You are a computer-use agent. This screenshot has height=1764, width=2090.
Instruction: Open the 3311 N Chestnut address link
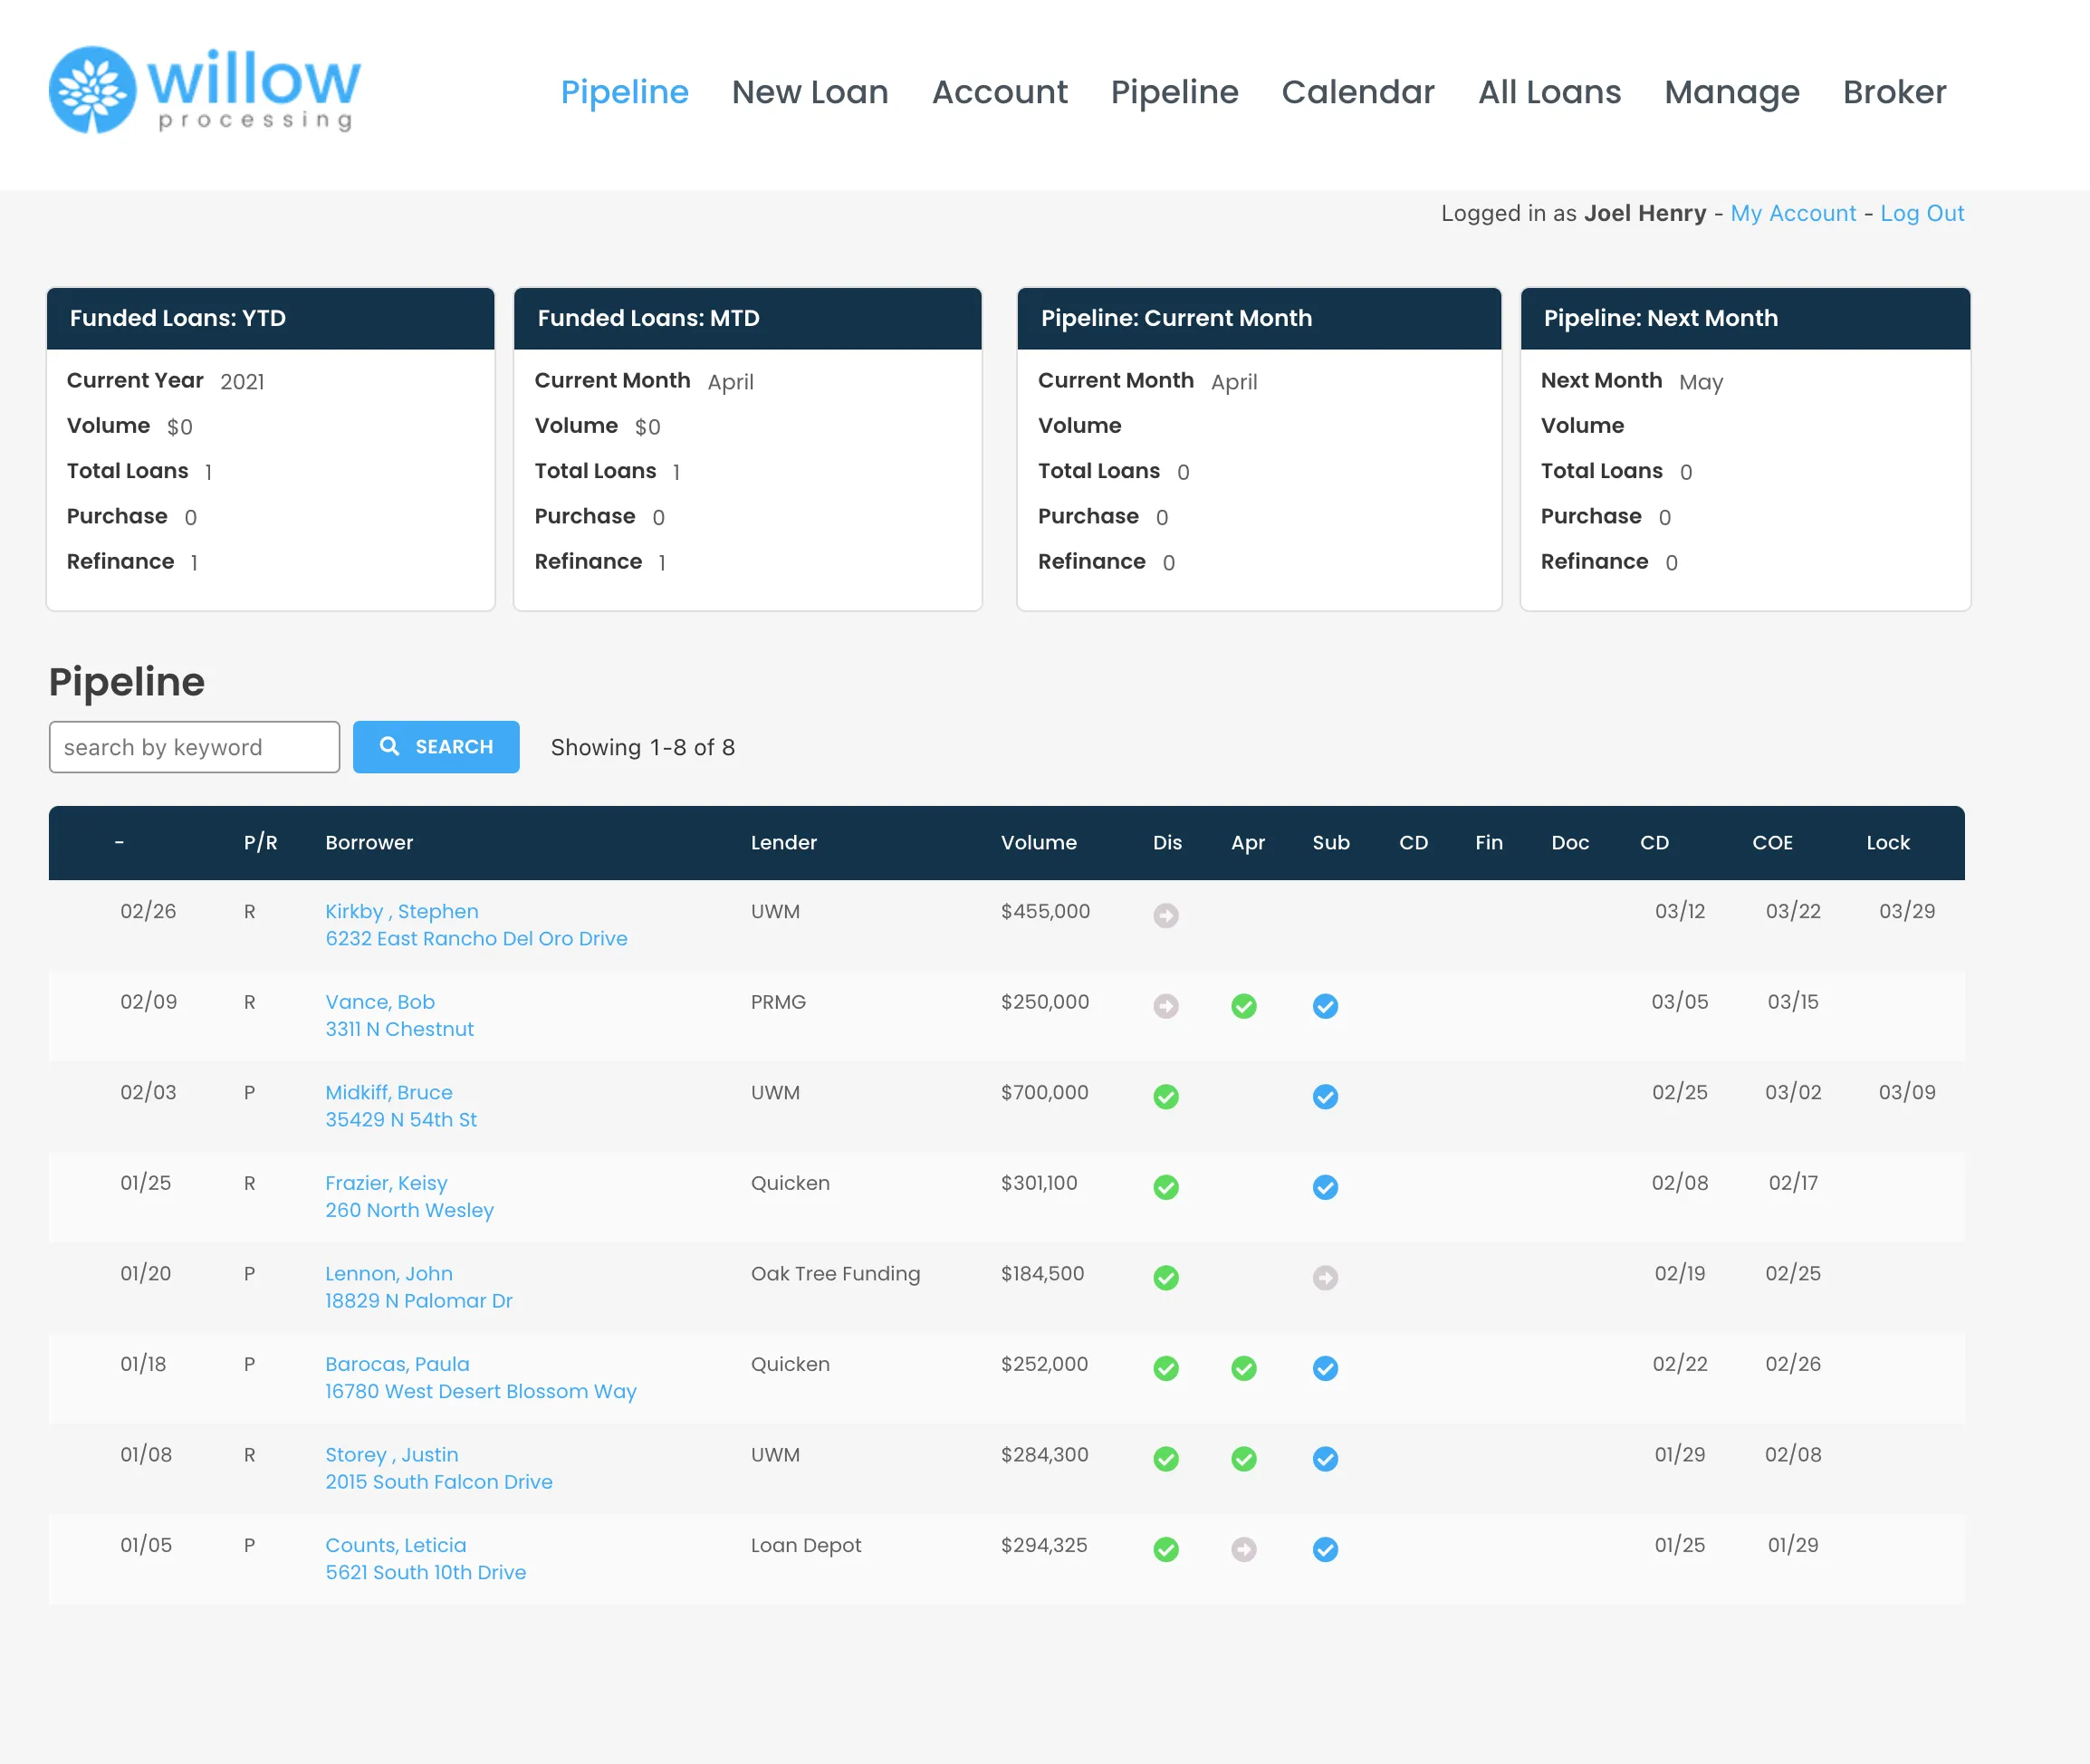(x=399, y=1029)
